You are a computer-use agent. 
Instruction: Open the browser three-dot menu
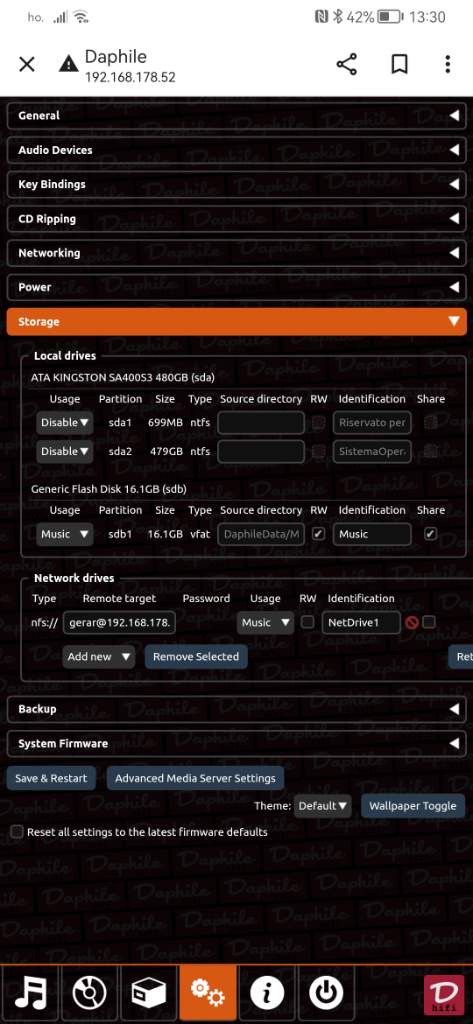pyautogui.click(x=448, y=64)
